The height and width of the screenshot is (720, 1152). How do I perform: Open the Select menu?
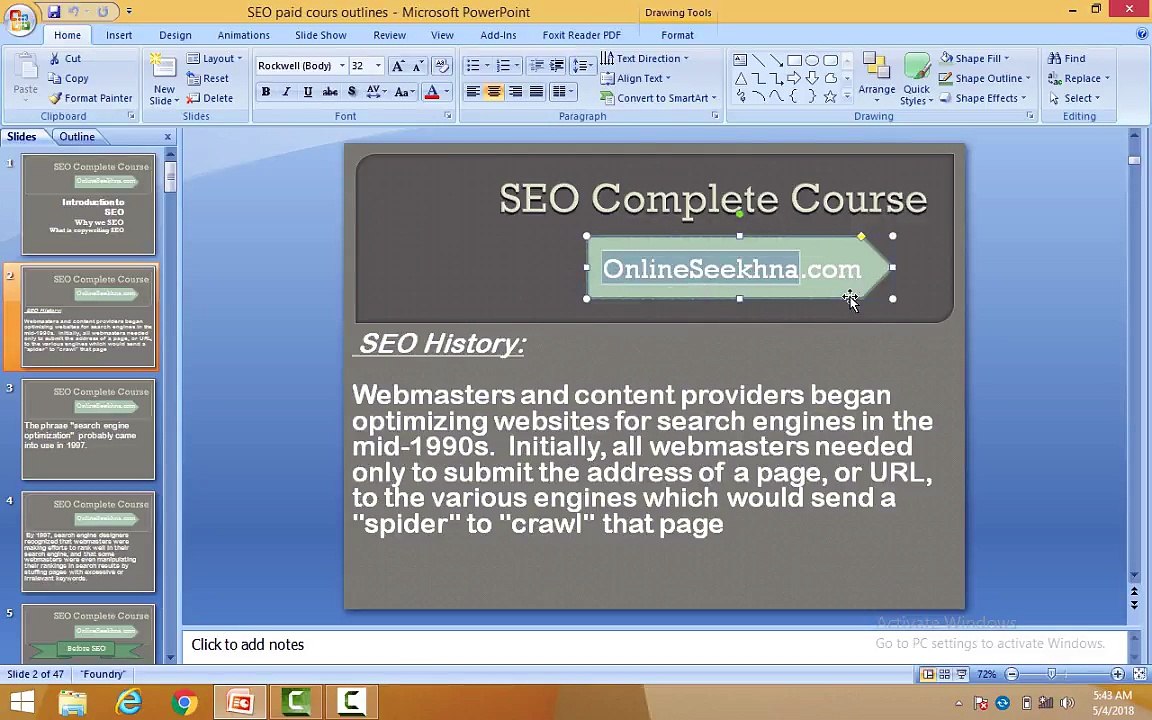tap(1074, 98)
